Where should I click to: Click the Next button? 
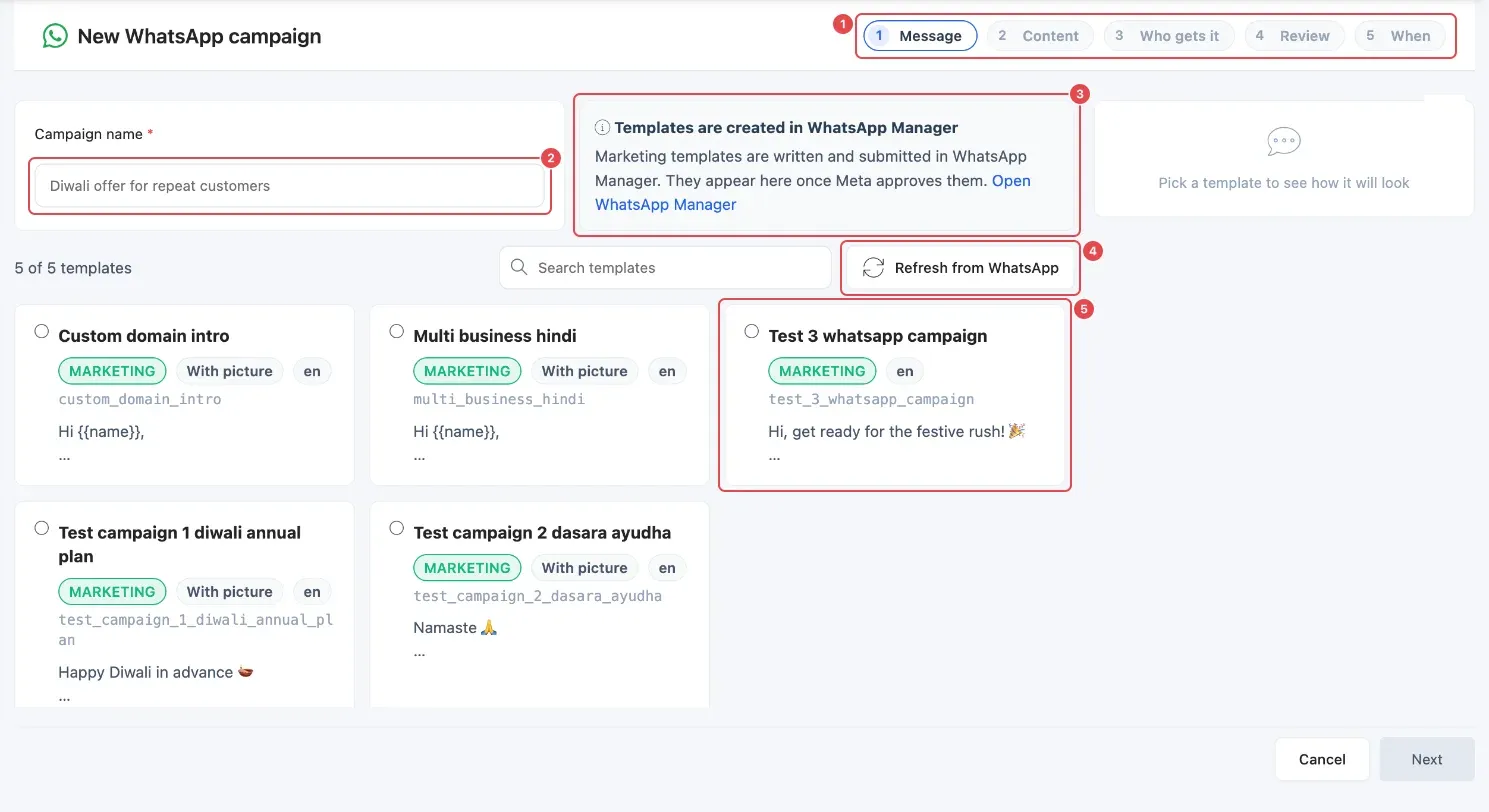tap(1427, 759)
